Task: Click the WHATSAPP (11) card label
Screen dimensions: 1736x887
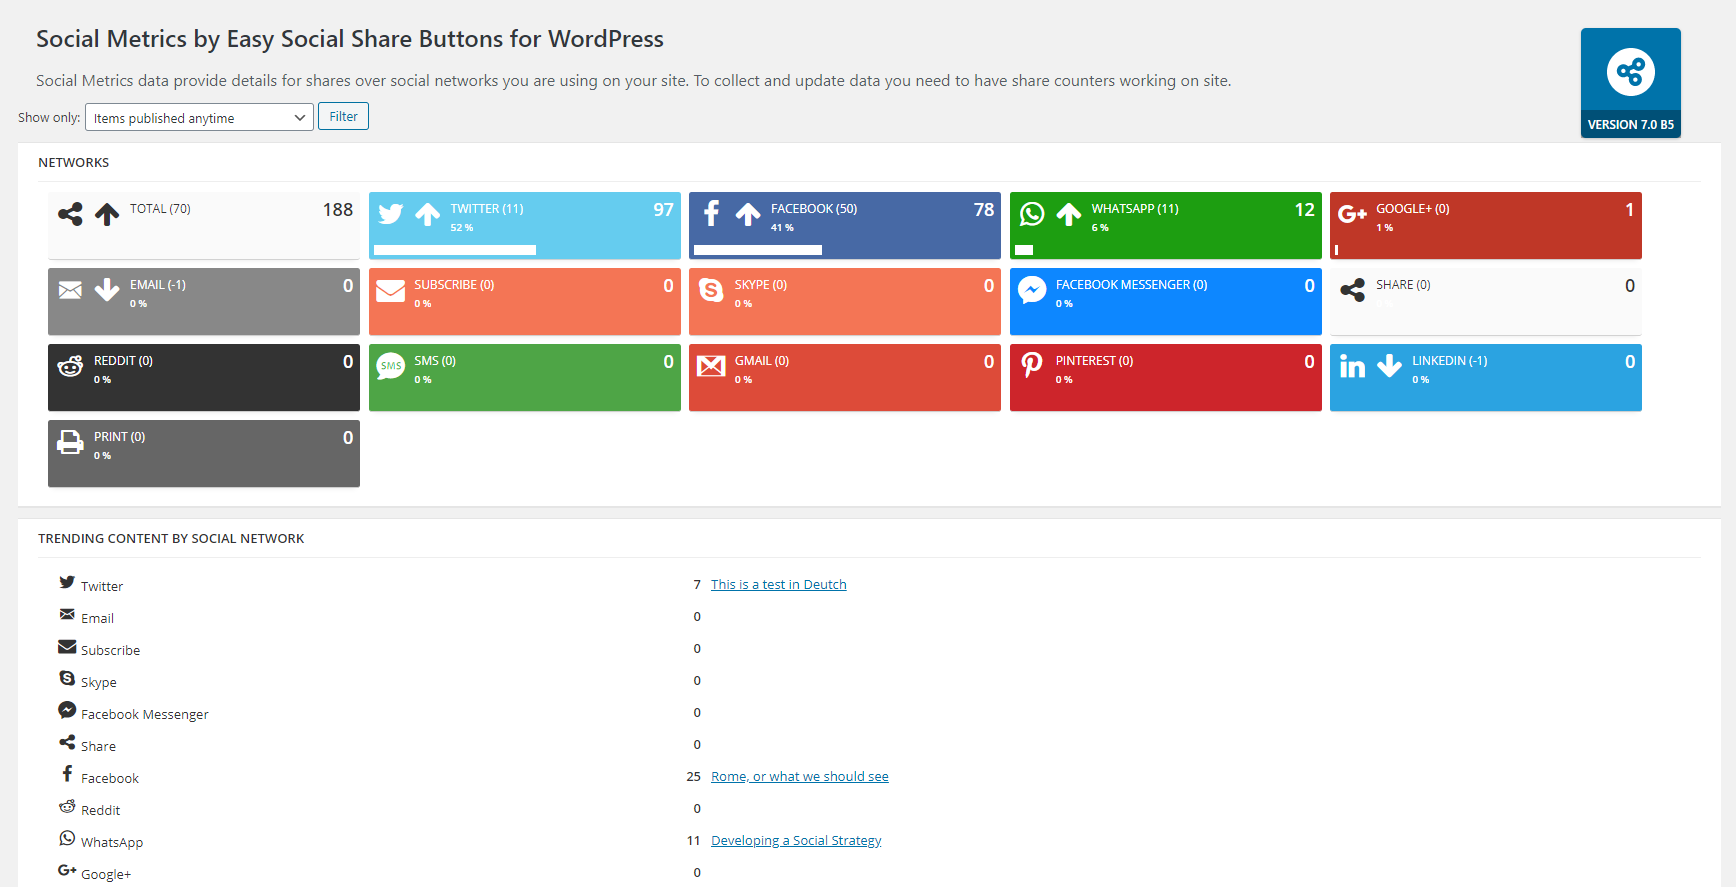Action: [x=1135, y=209]
